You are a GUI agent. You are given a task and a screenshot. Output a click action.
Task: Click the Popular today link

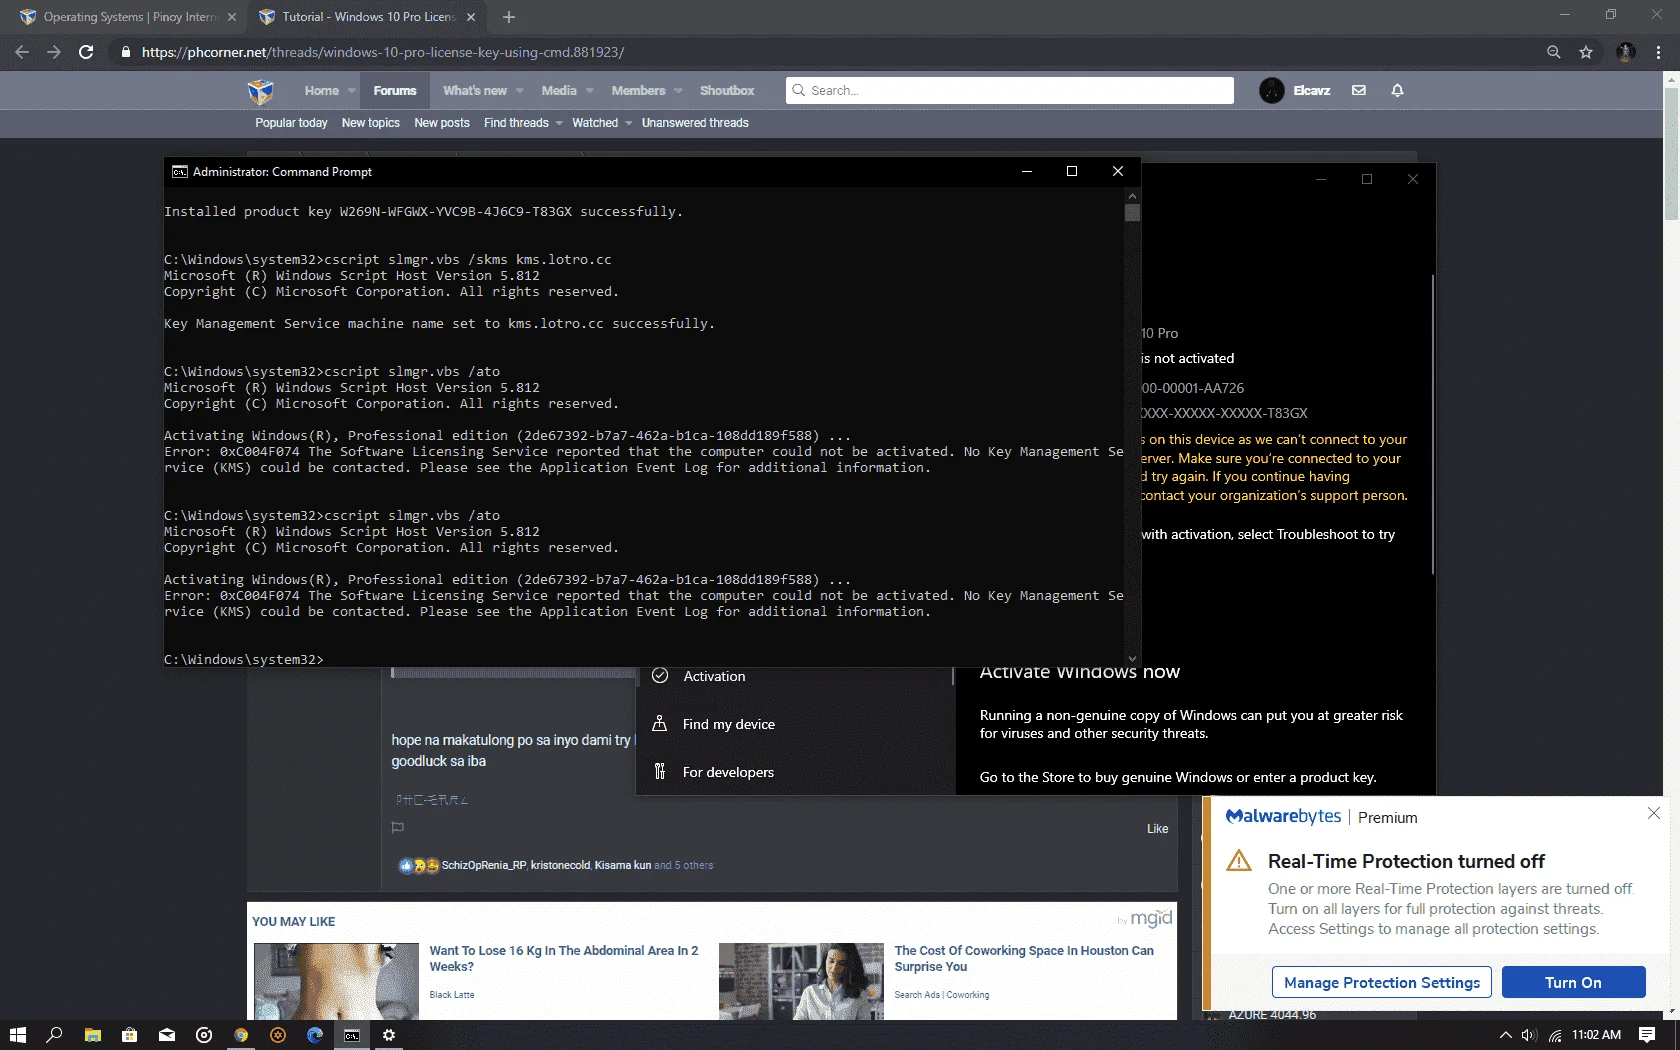291,123
